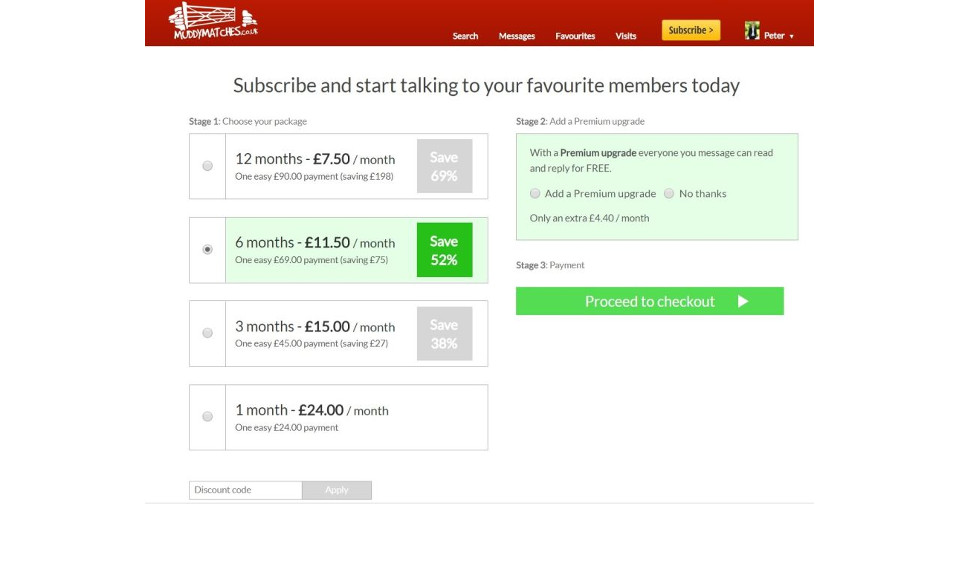Open the Search menu item

click(x=465, y=36)
